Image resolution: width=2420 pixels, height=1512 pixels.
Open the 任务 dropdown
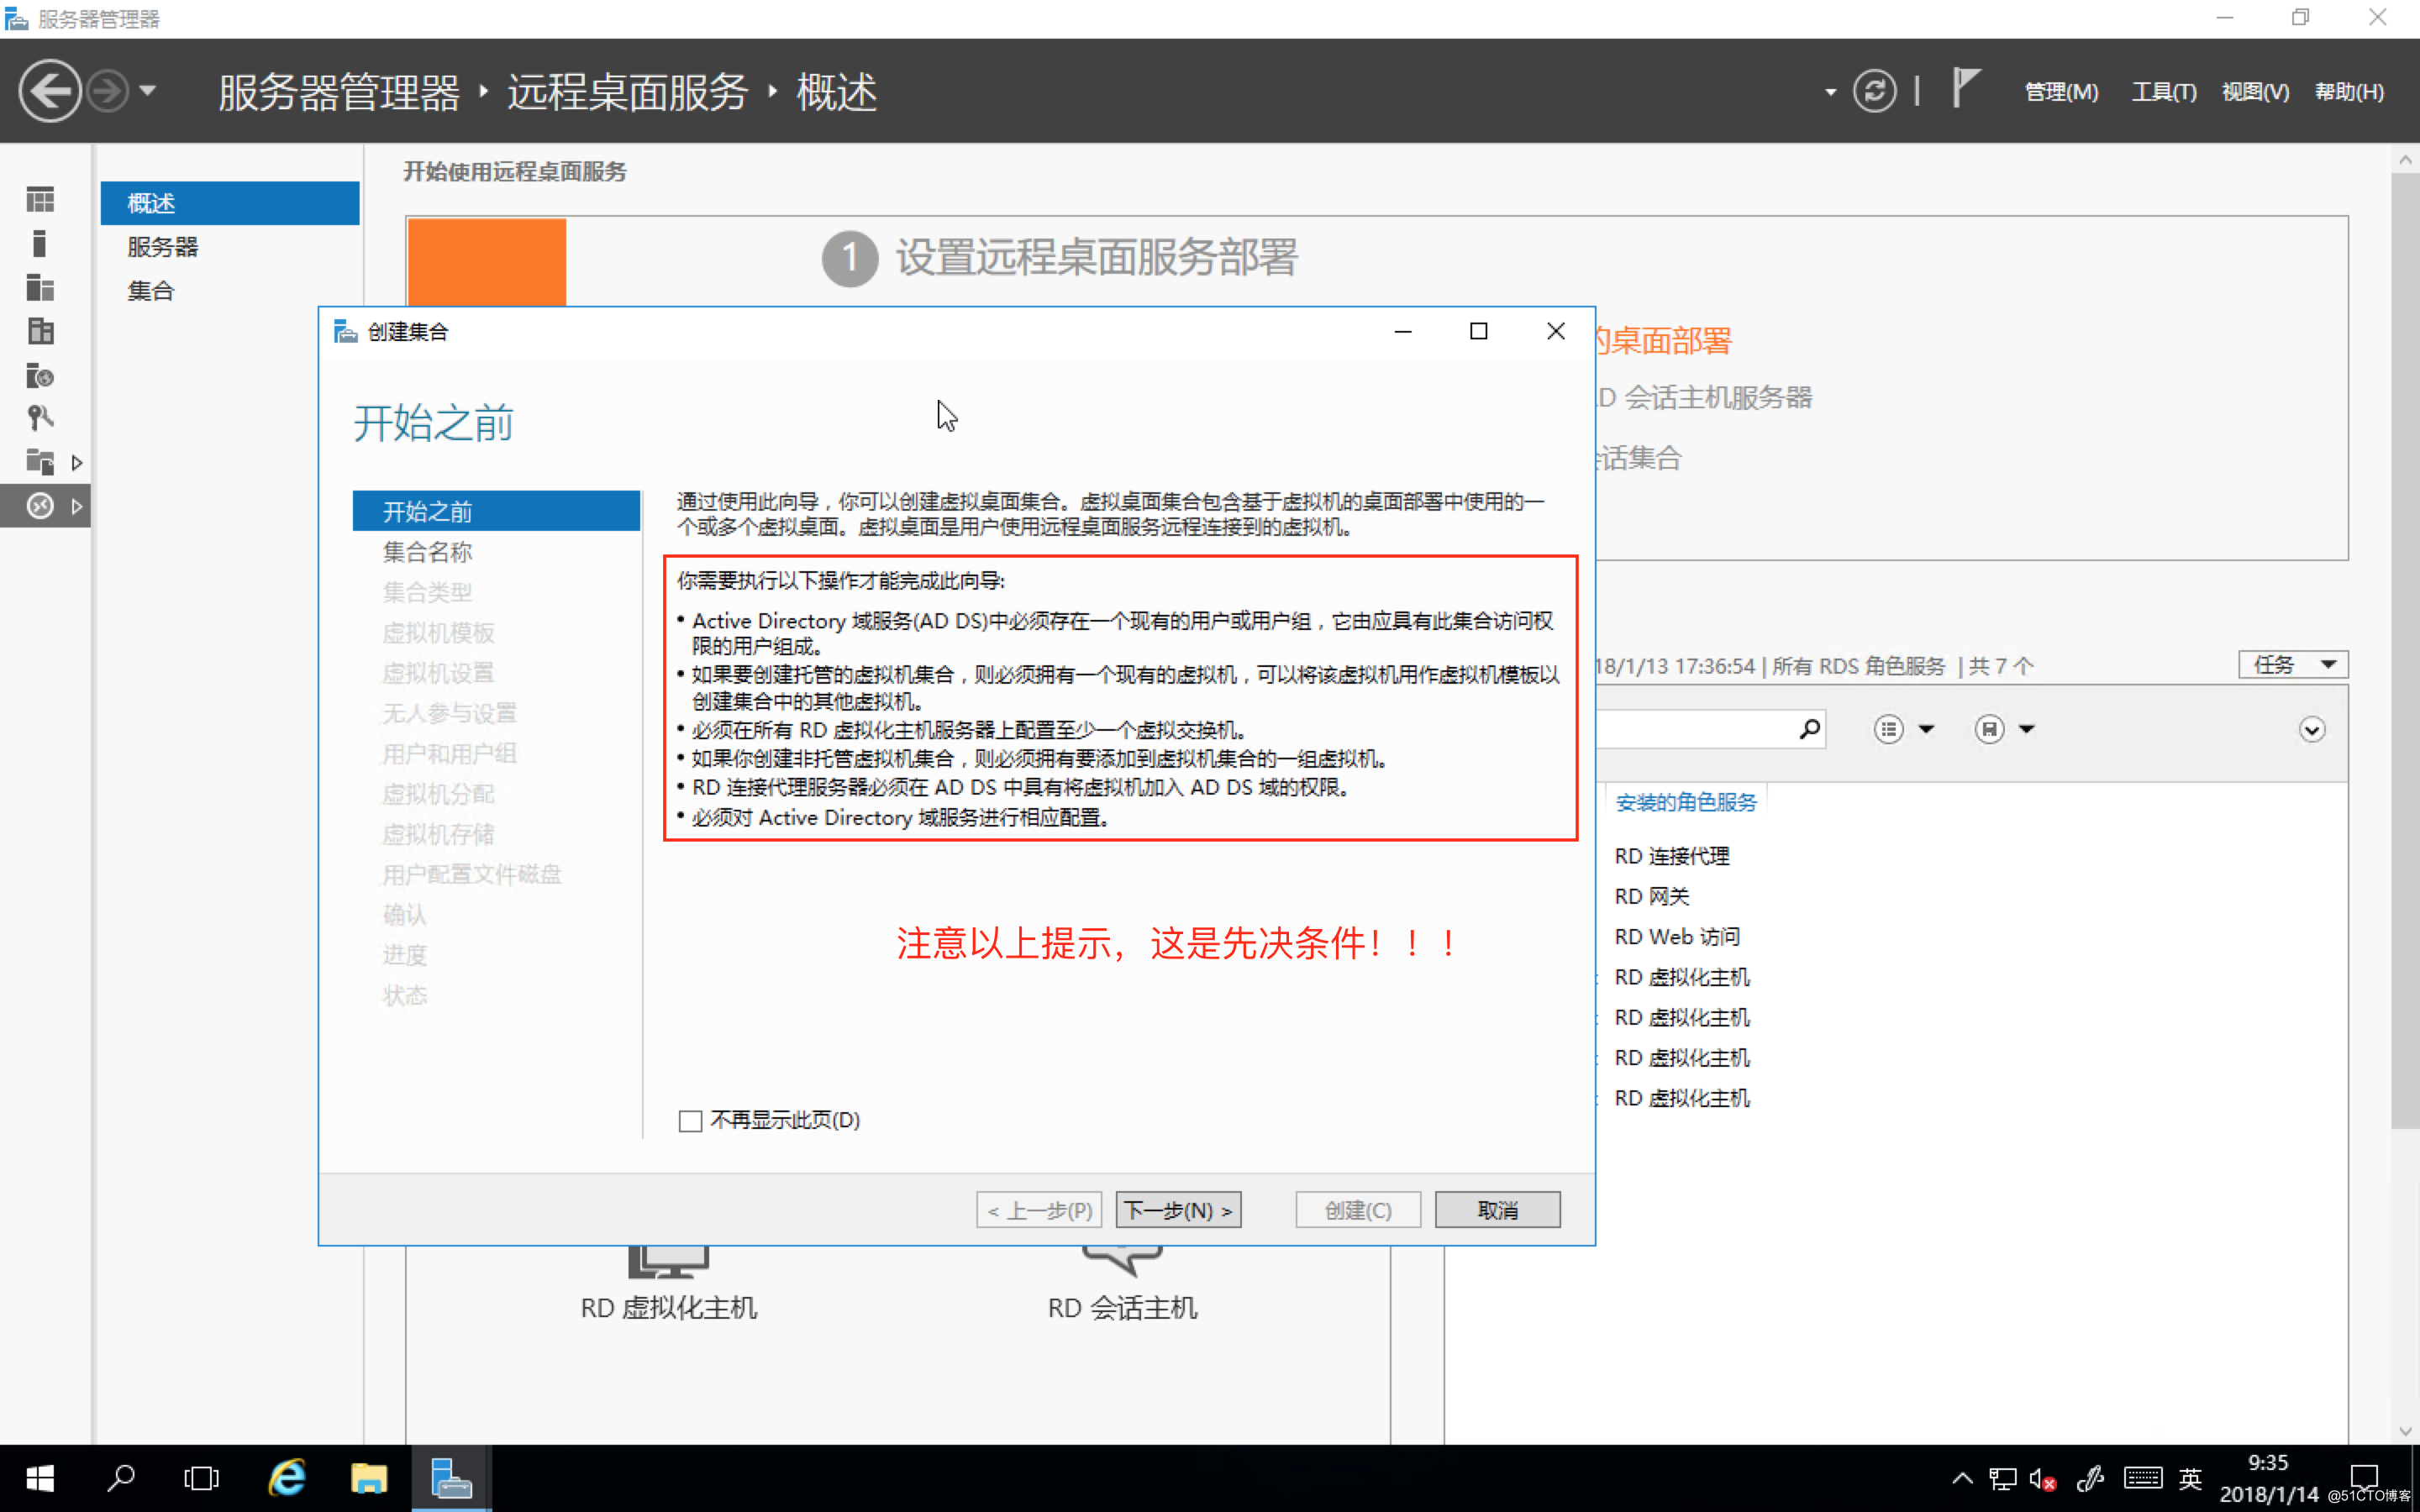click(x=2292, y=665)
